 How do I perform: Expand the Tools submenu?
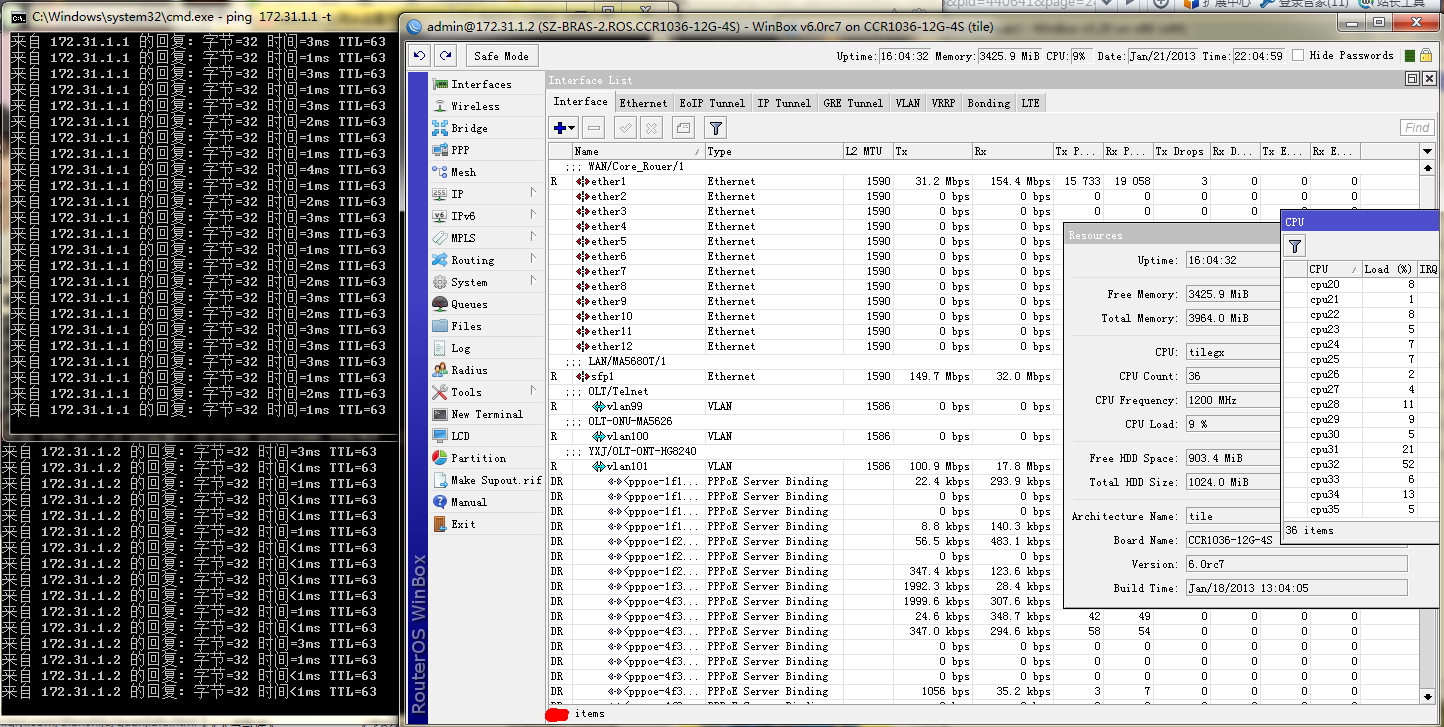click(x=487, y=392)
